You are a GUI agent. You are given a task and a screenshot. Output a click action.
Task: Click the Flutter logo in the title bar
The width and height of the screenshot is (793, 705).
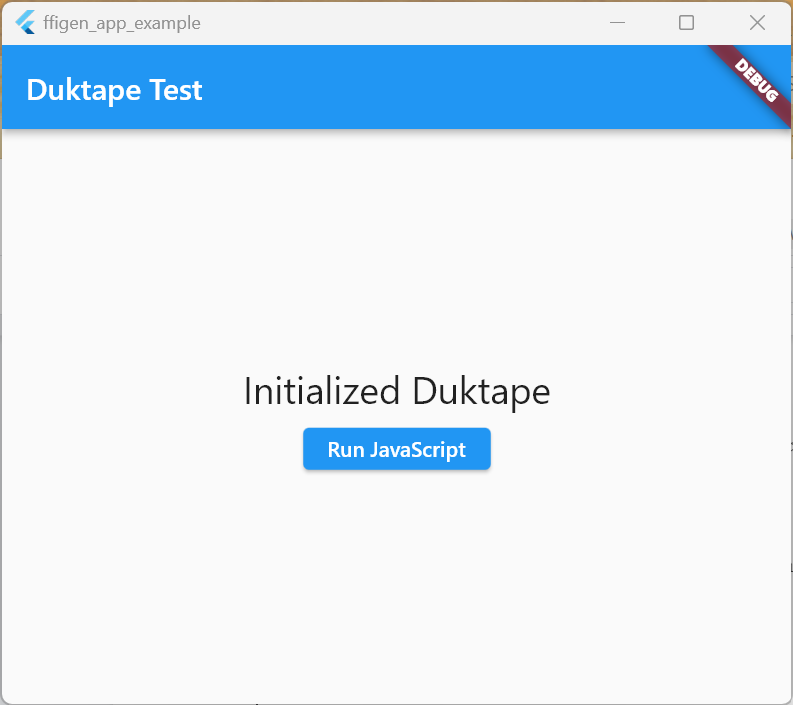click(x=25, y=22)
